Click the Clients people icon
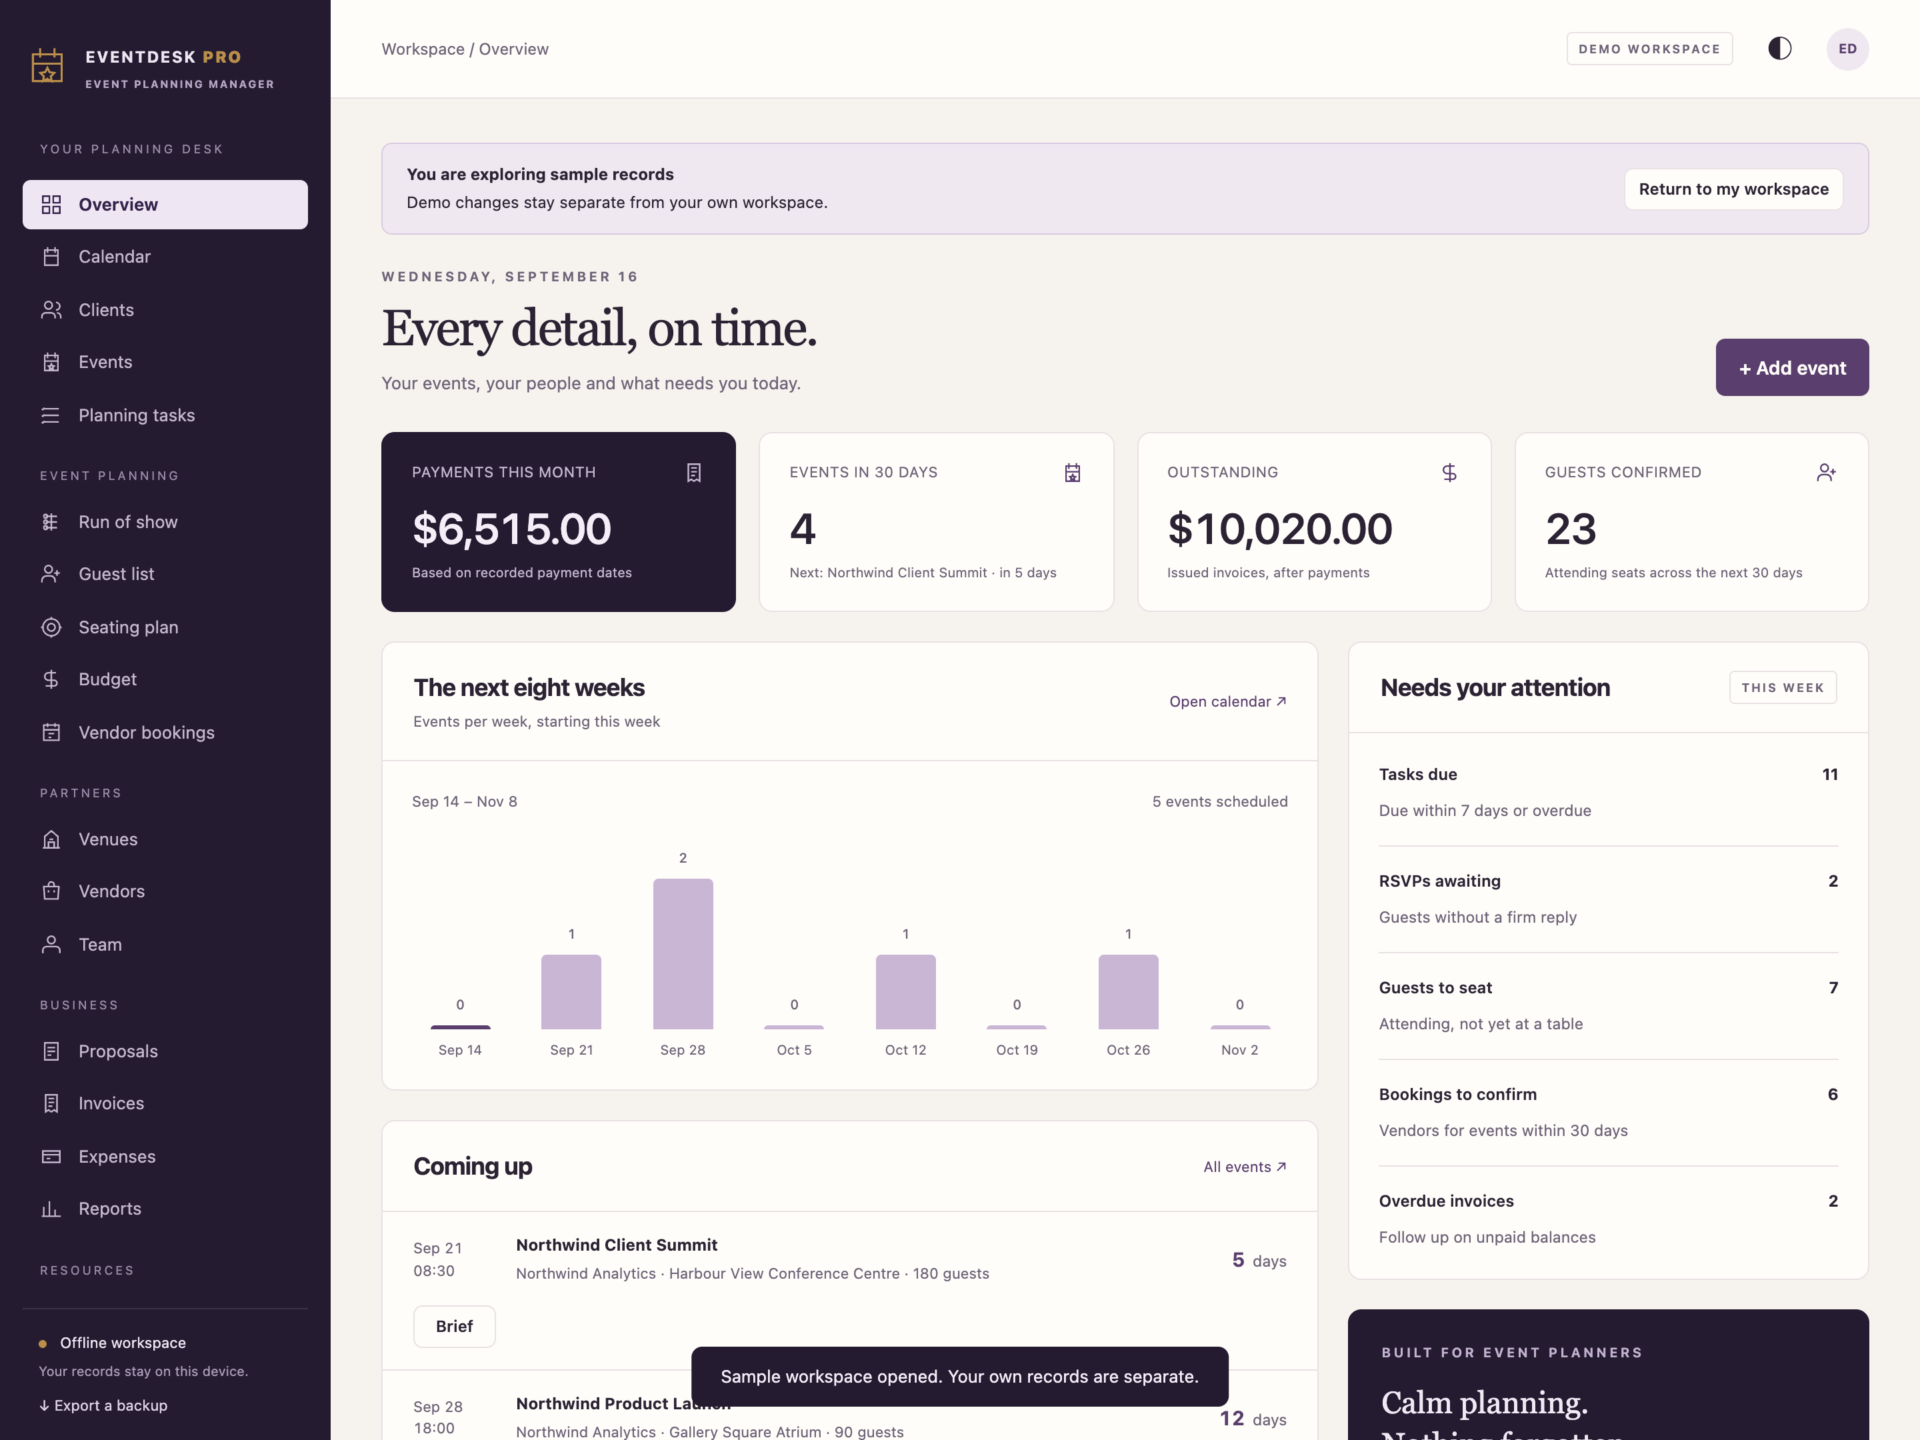 [x=51, y=310]
